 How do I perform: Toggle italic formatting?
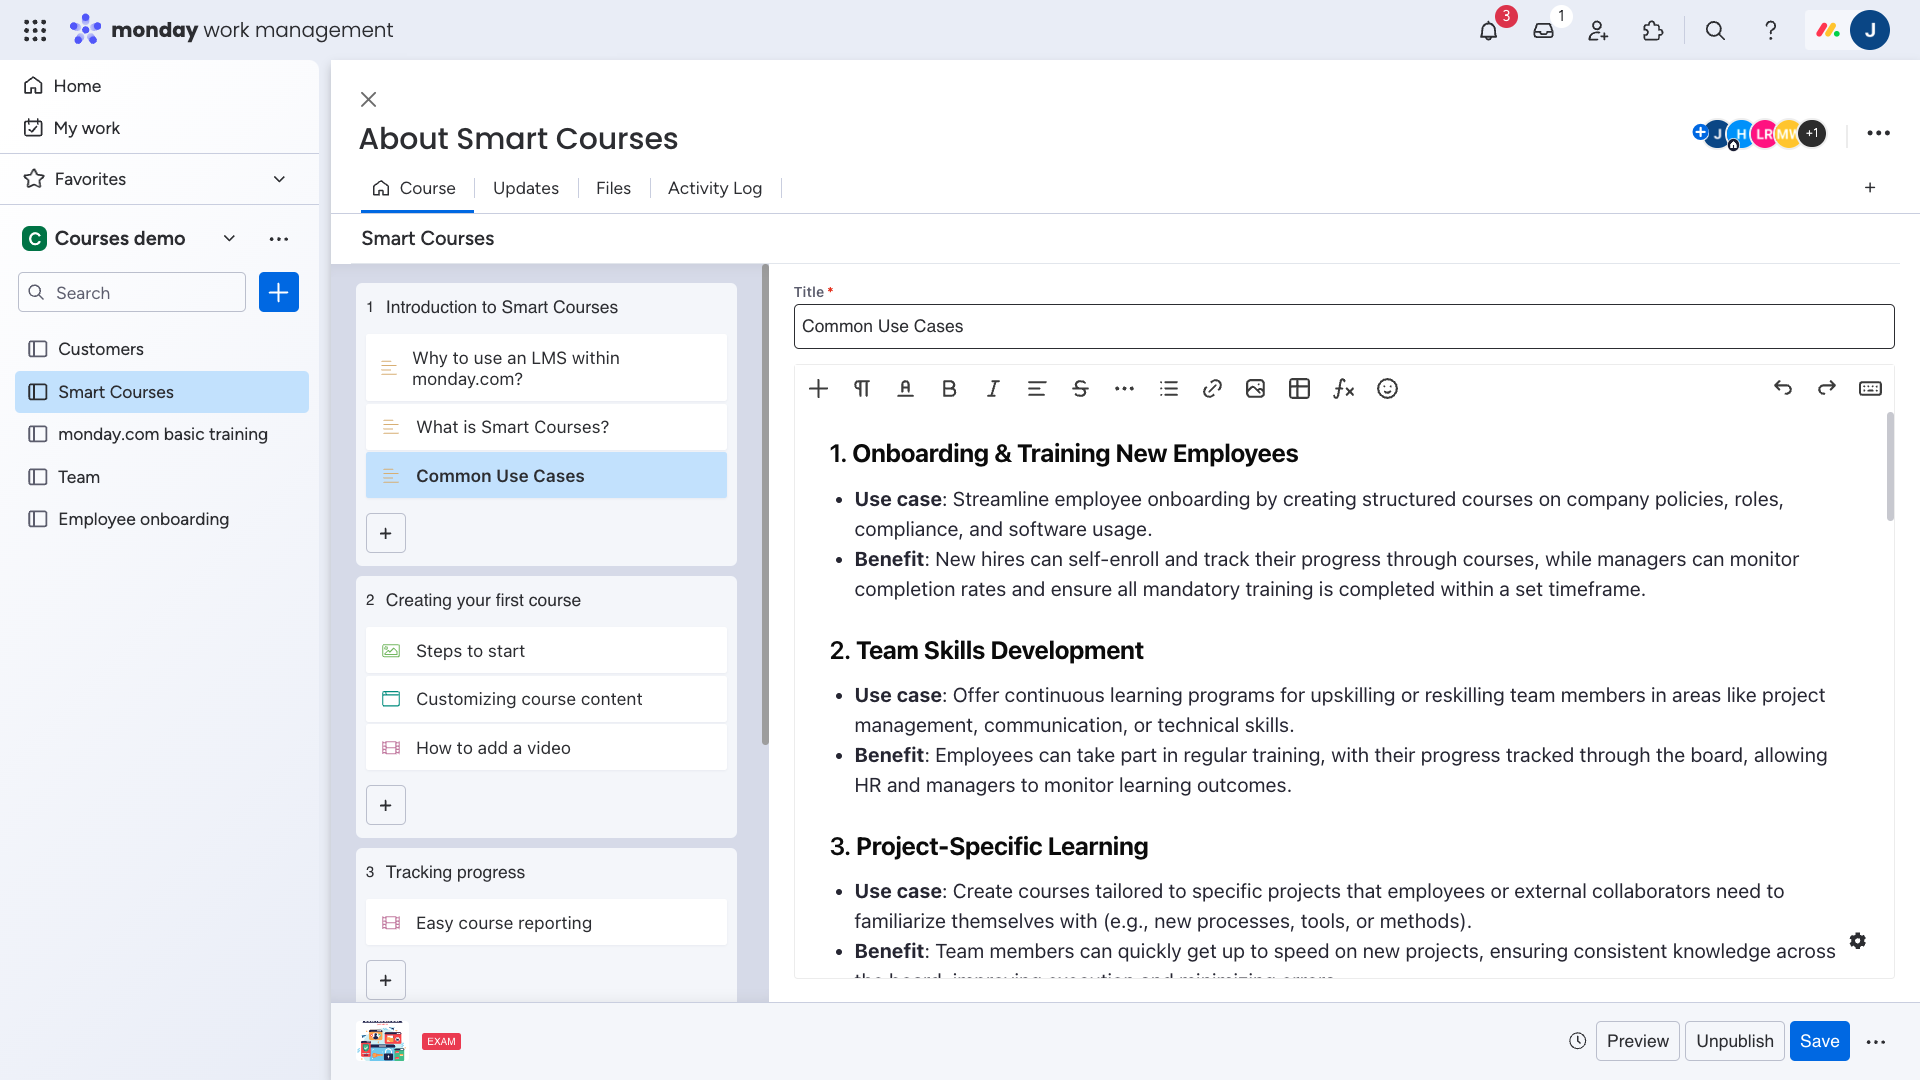pos(993,389)
